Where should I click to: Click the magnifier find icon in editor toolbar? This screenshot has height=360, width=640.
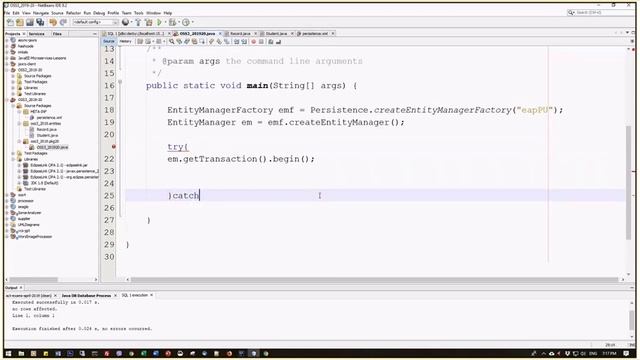(172, 42)
